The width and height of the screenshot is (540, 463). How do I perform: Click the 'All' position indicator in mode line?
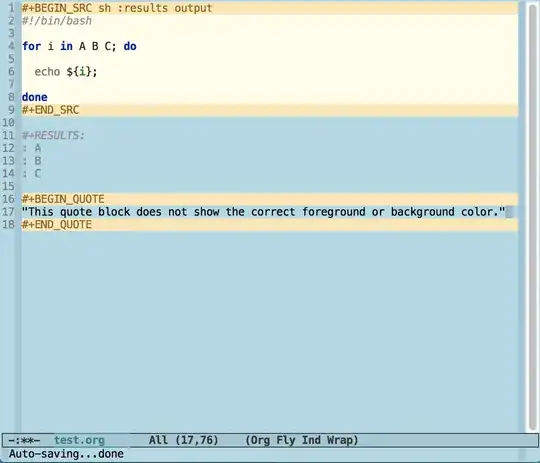click(x=158, y=440)
